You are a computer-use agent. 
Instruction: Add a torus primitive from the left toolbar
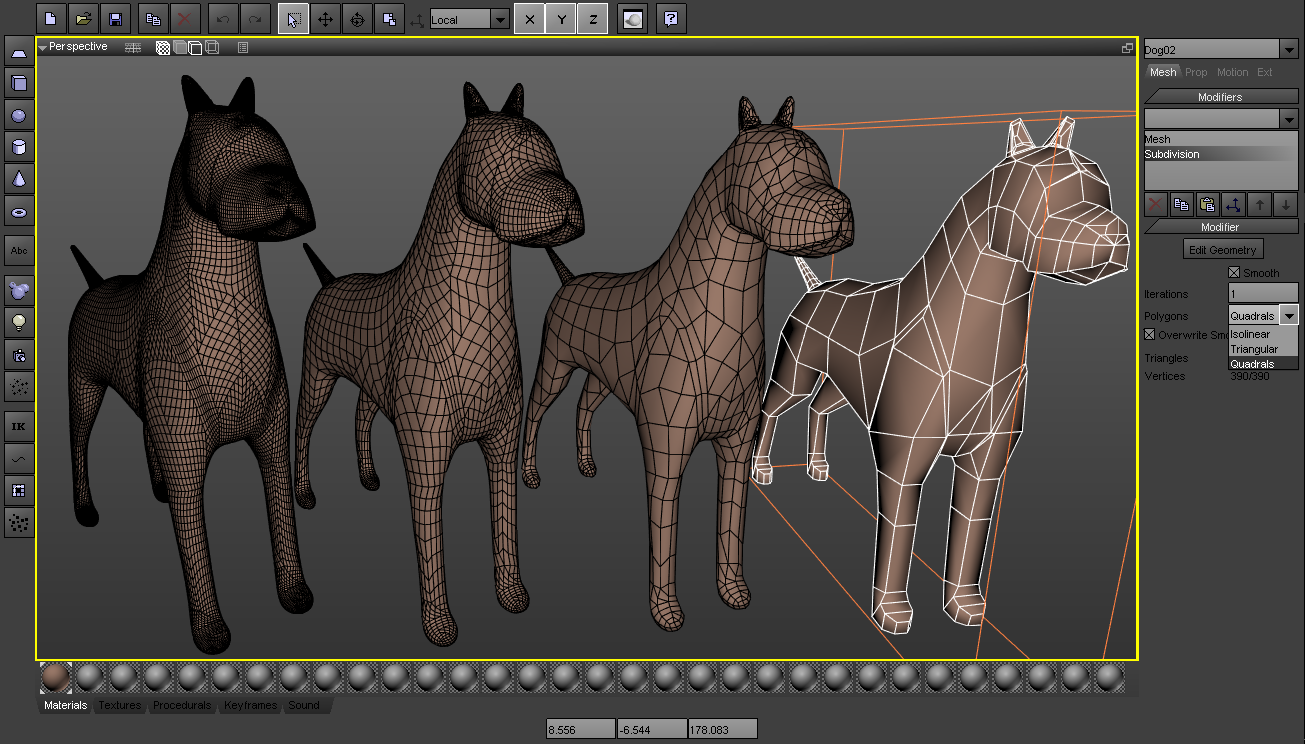[x=18, y=212]
